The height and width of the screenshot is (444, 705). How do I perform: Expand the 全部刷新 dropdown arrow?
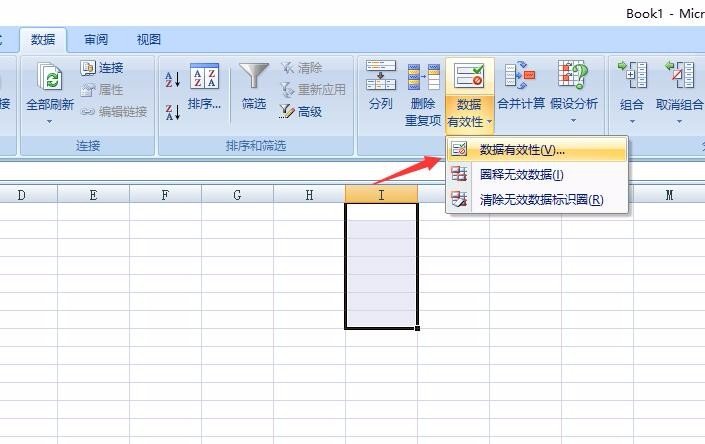[x=49, y=122]
